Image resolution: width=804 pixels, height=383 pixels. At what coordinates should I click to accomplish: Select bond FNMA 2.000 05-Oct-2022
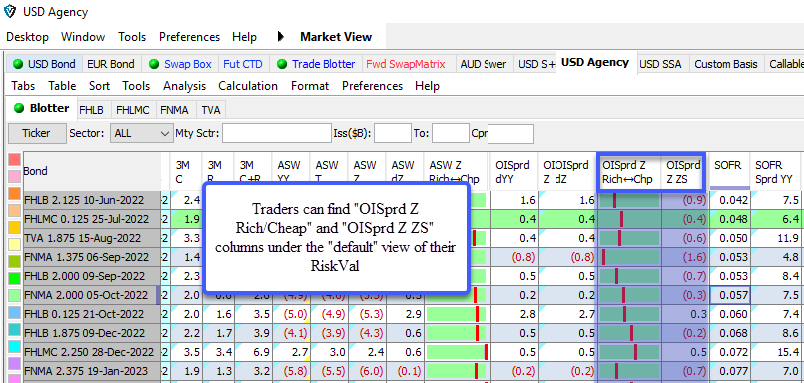click(x=91, y=295)
